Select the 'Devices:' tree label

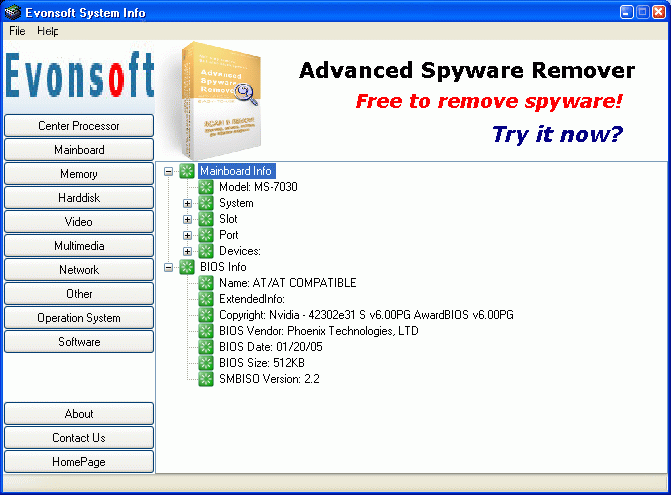240,251
